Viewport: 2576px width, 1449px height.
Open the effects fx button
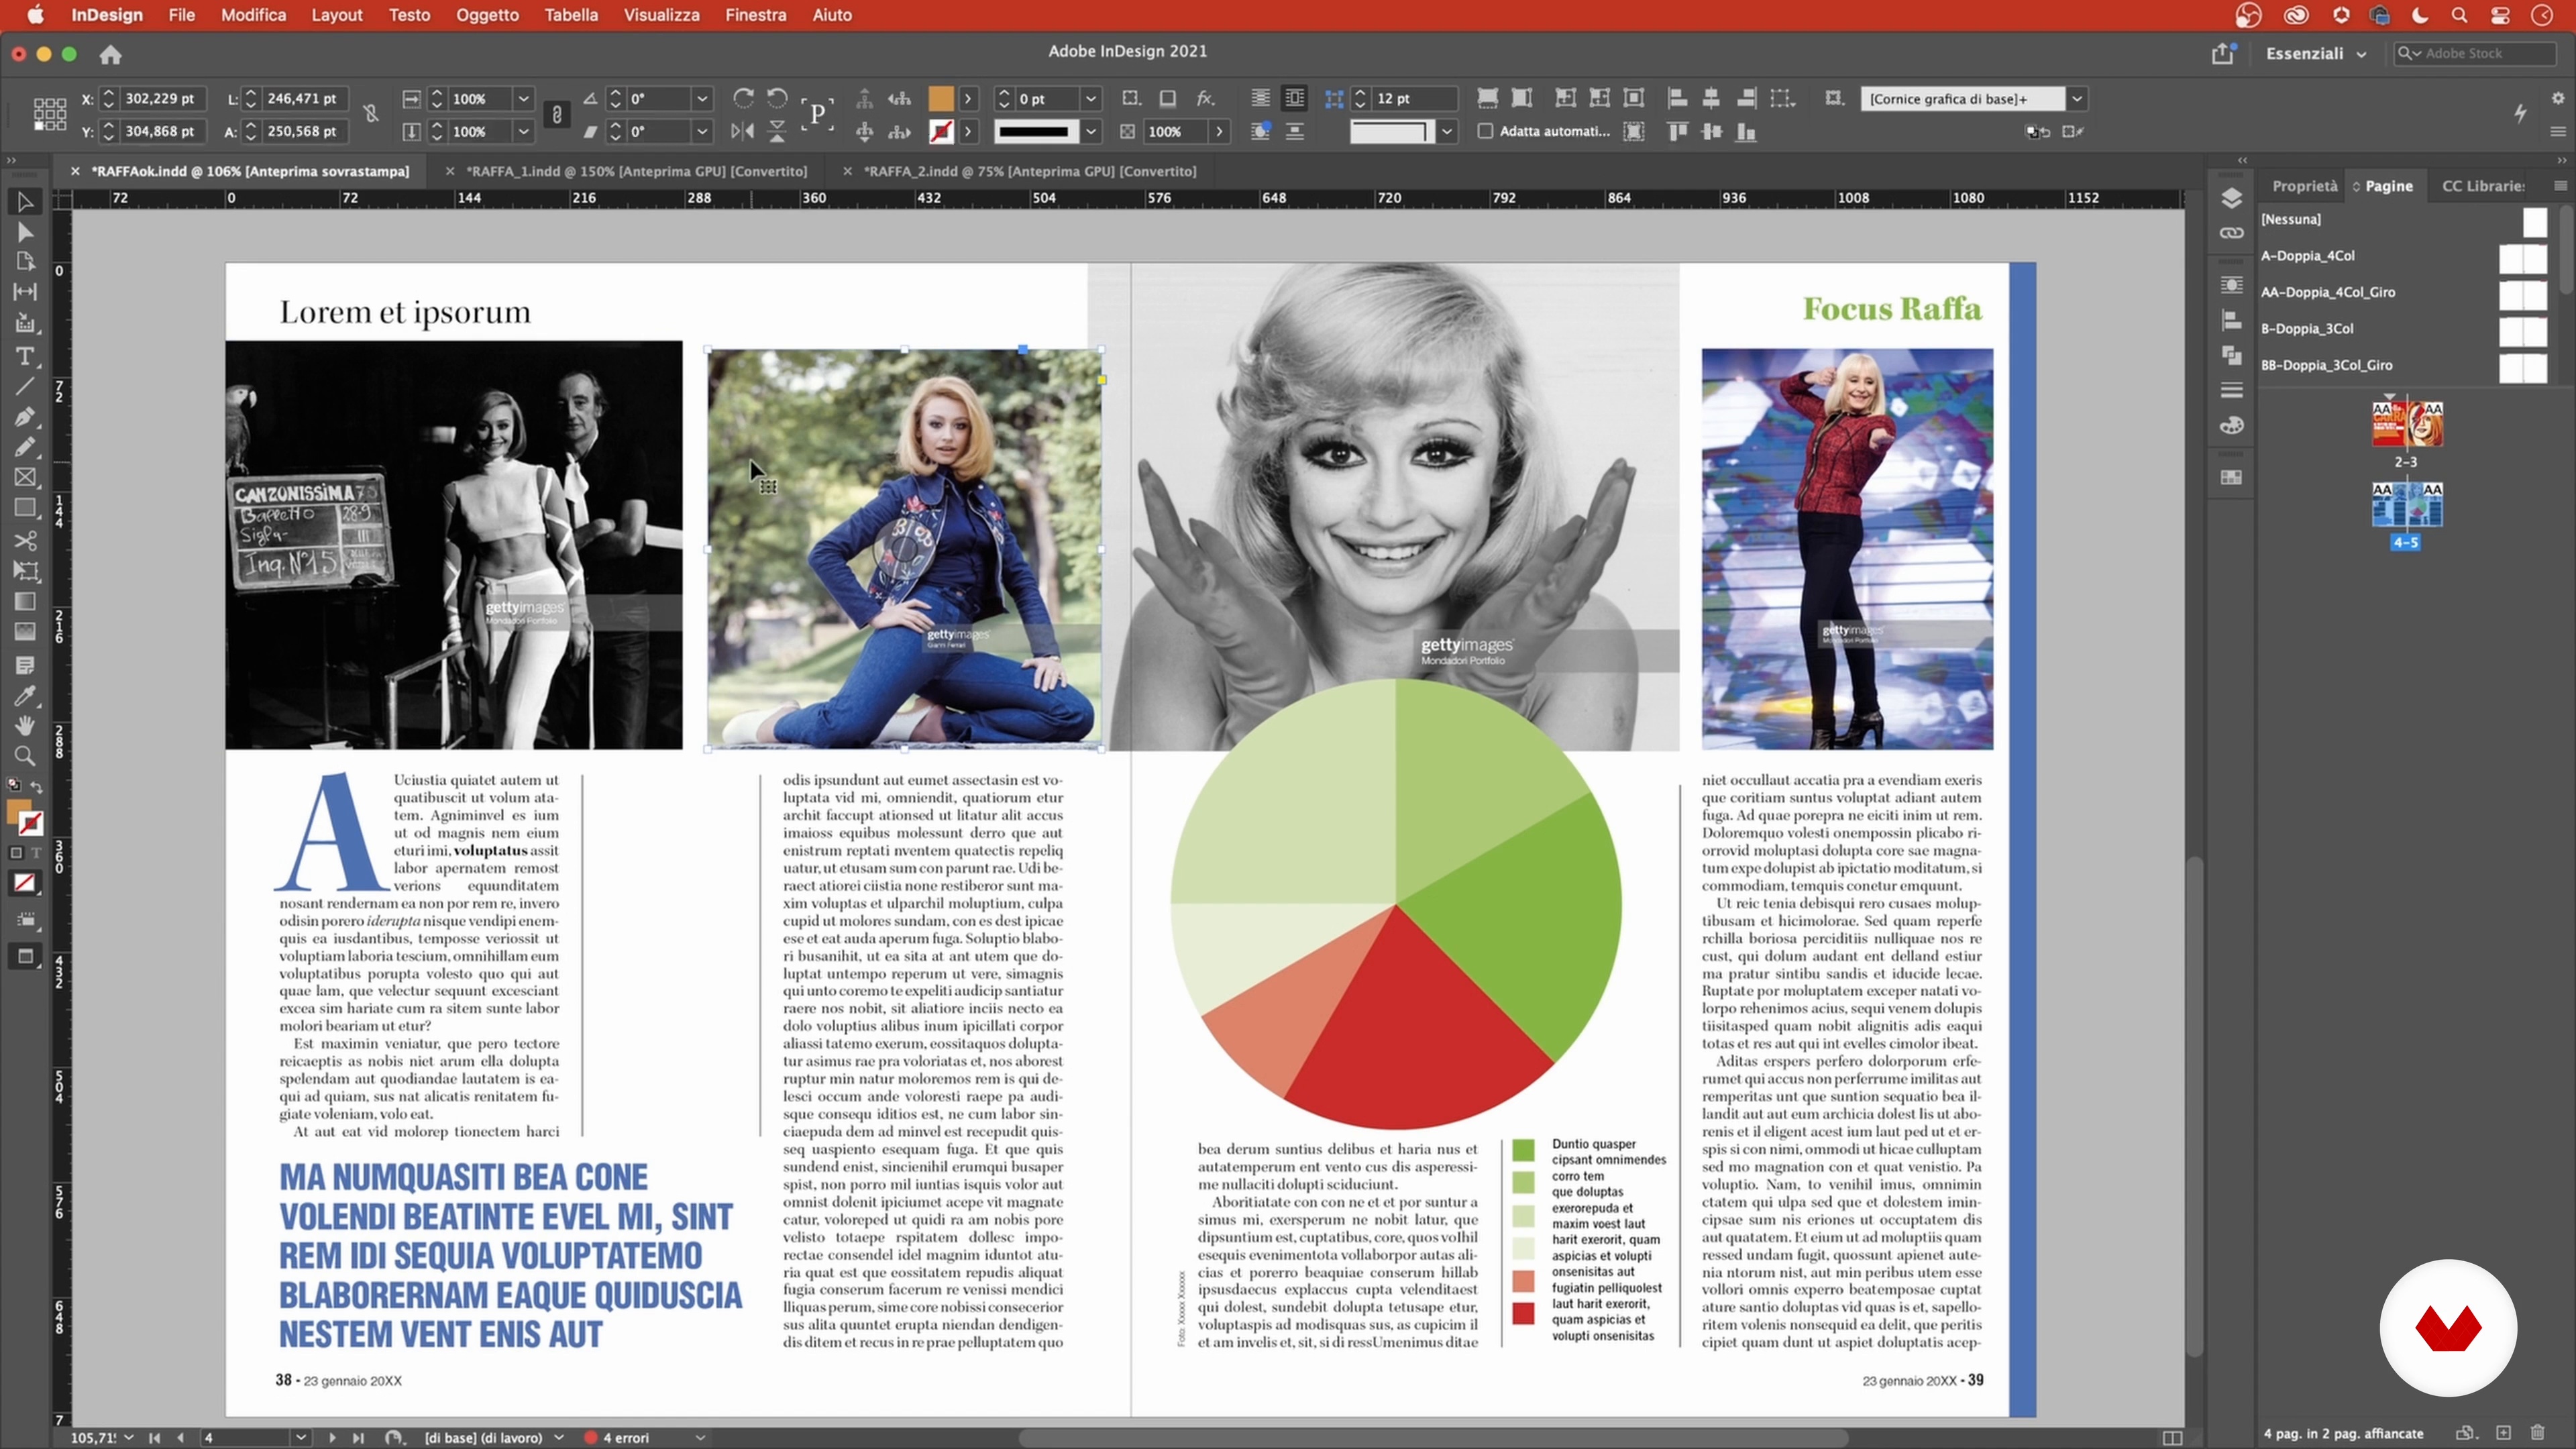click(x=1206, y=98)
